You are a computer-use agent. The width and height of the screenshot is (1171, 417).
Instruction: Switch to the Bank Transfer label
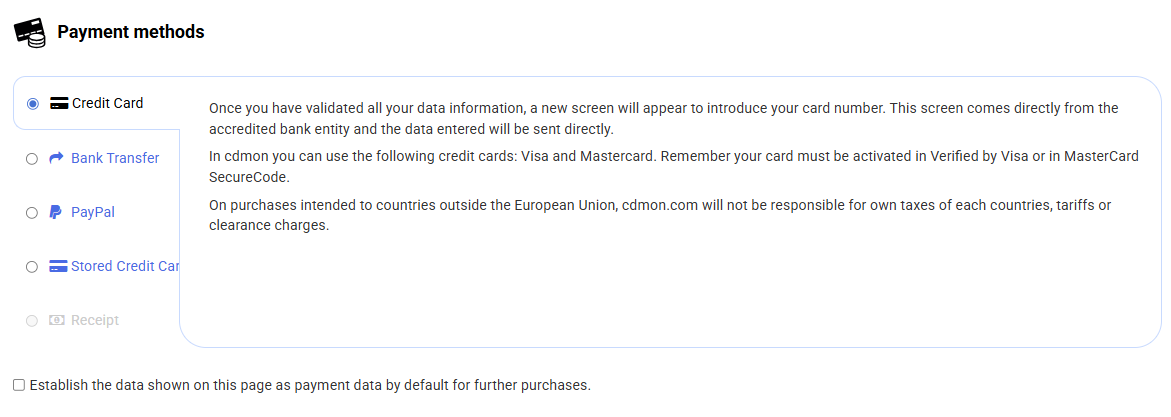pyautogui.click(x=115, y=158)
